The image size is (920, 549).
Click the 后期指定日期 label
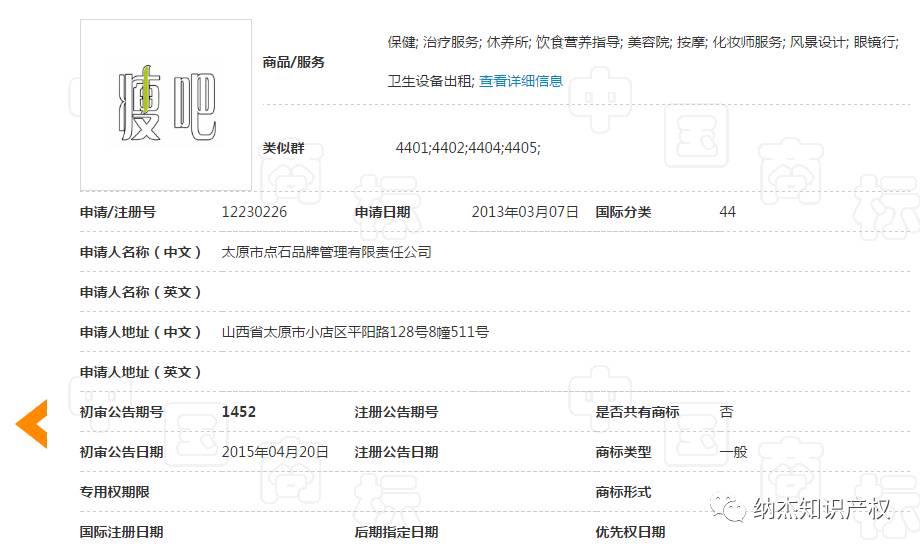coord(397,531)
